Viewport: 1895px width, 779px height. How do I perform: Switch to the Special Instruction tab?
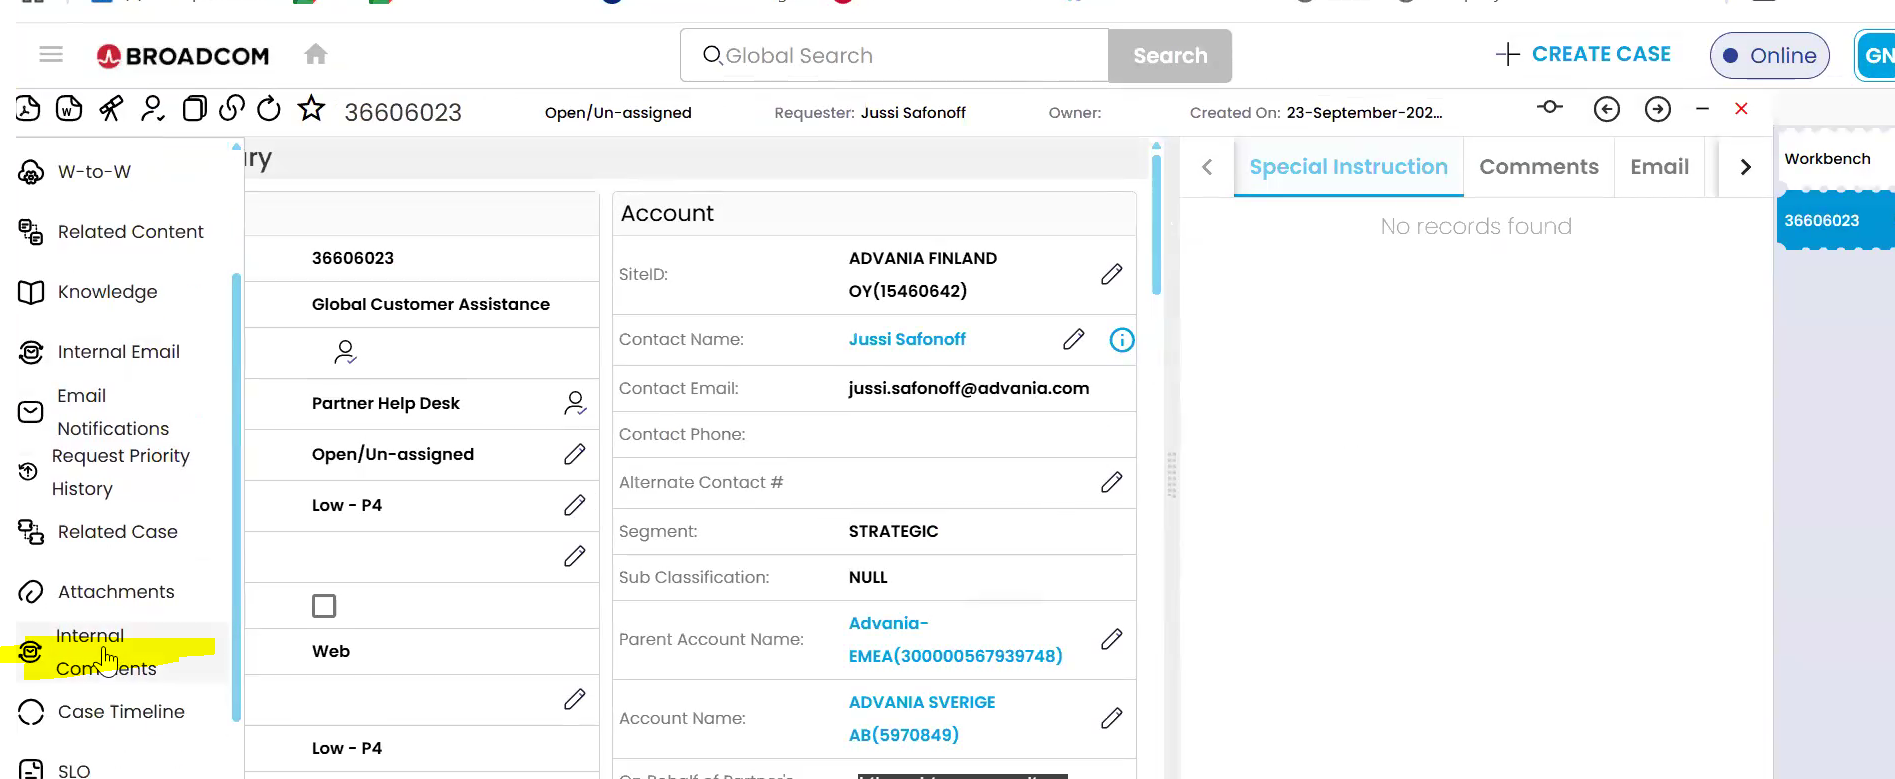pyautogui.click(x=1348, y=167)
